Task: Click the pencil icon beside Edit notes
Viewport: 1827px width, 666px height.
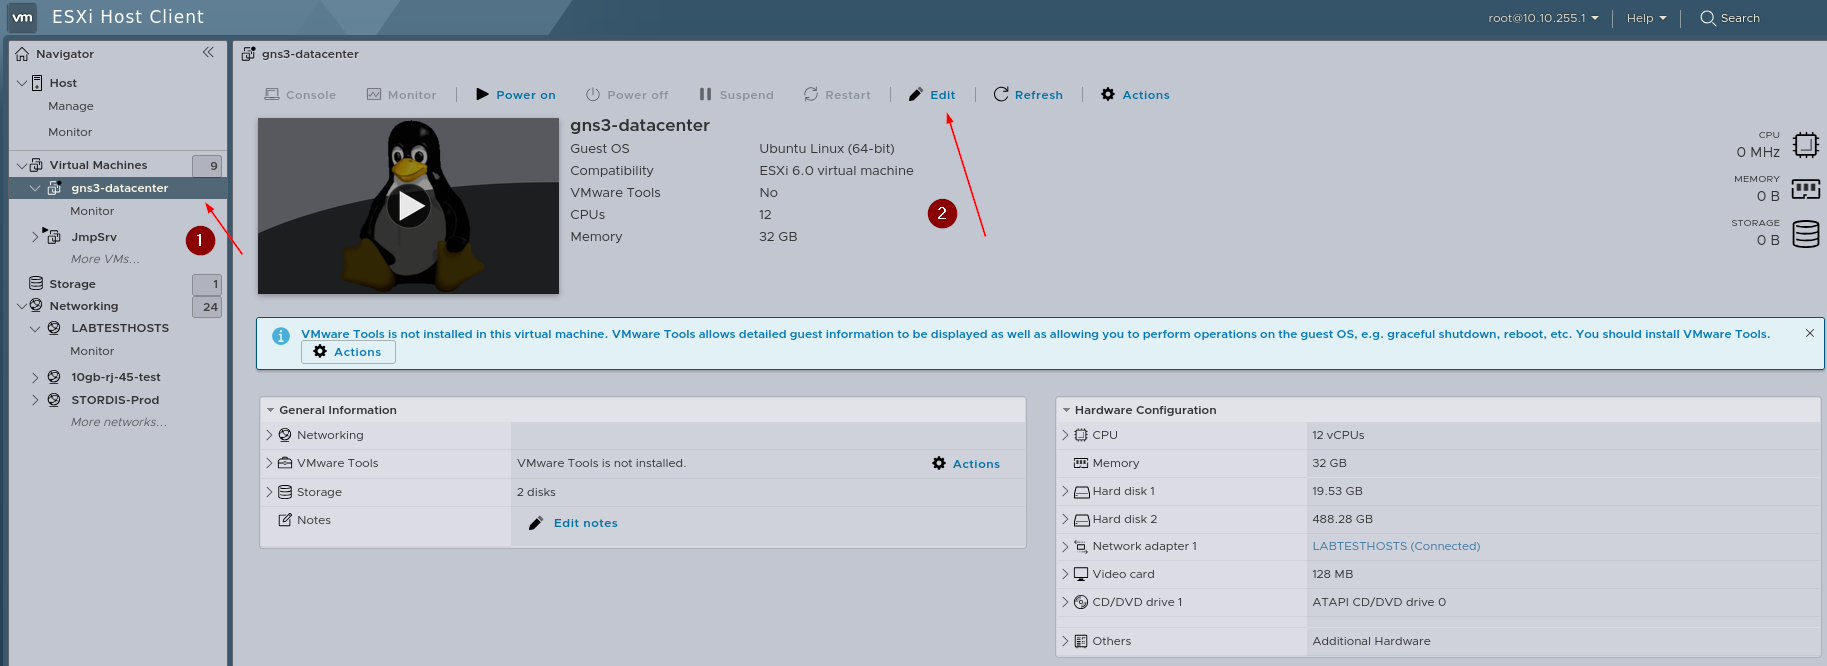Action: click(536, 523)
